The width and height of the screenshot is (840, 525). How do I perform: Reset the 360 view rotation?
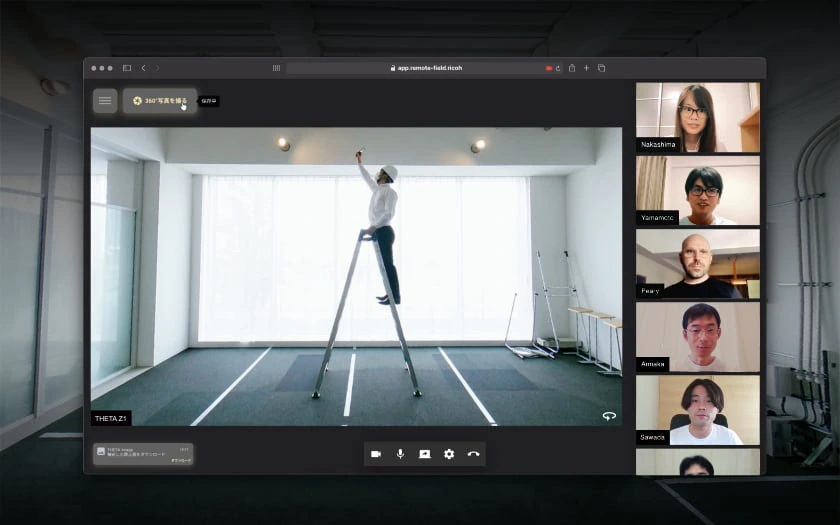(609, 416)
